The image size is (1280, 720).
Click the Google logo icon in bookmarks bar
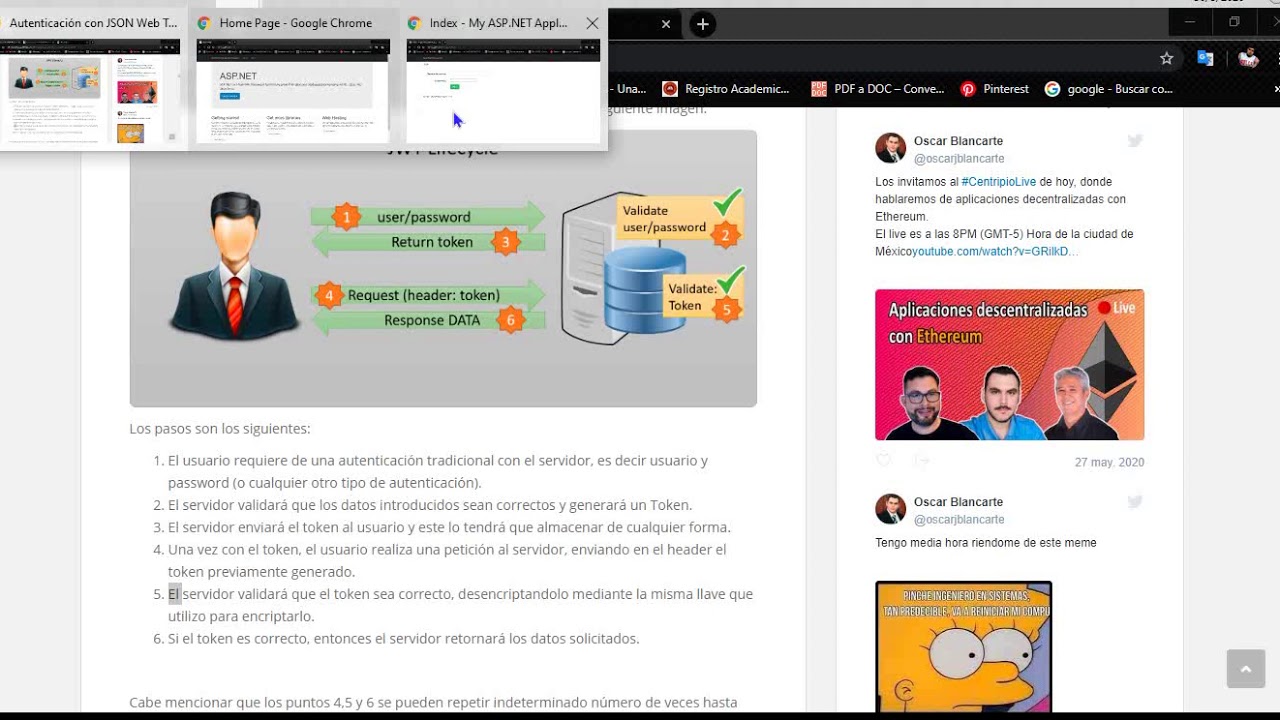click(1052, 89)
